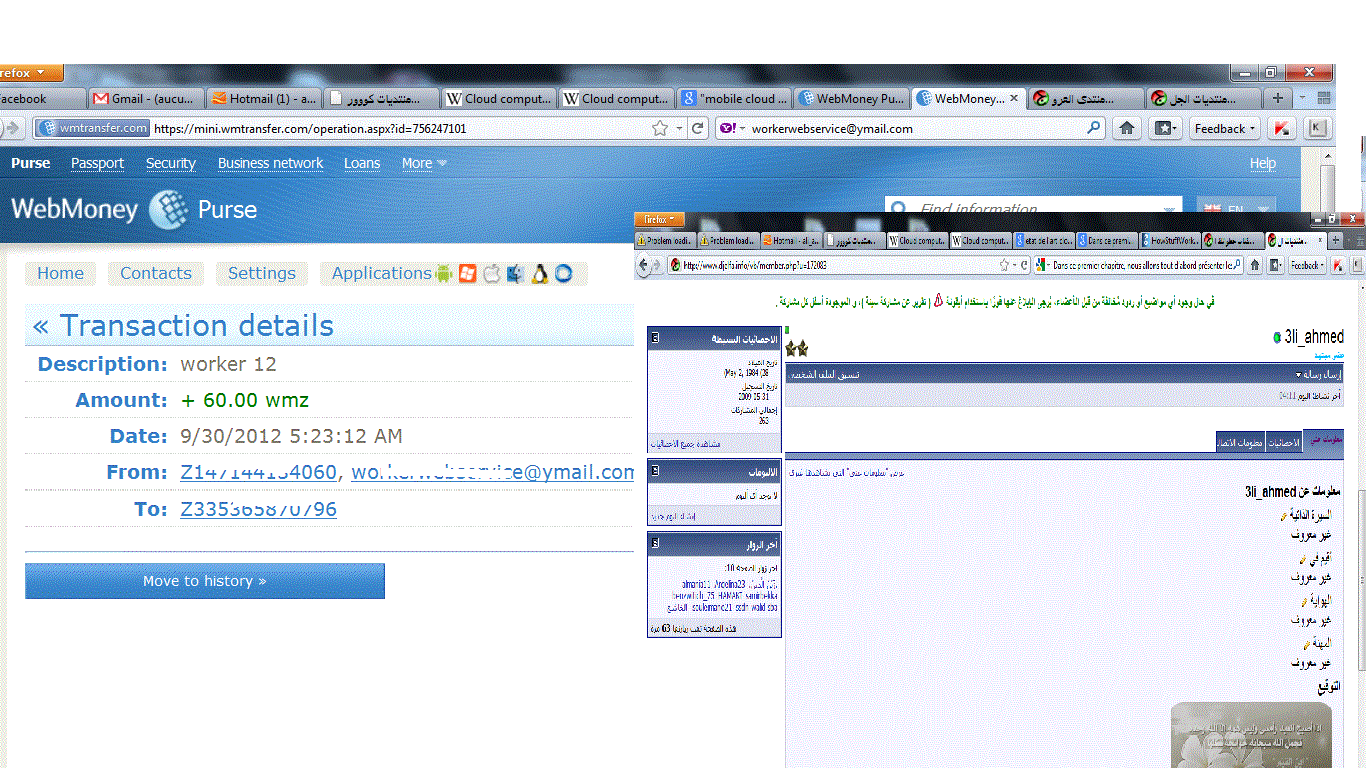Click the edit pencil beside المهنة

1305,644
